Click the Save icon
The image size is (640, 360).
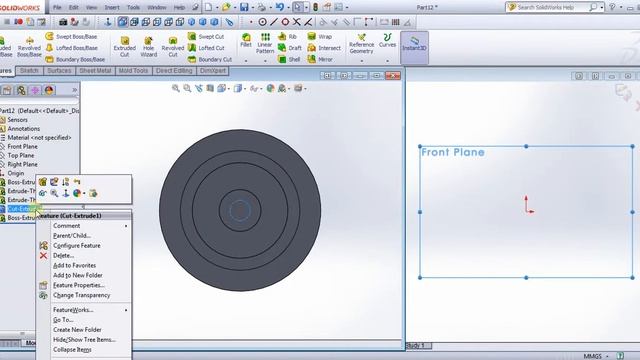pos(244,7)
